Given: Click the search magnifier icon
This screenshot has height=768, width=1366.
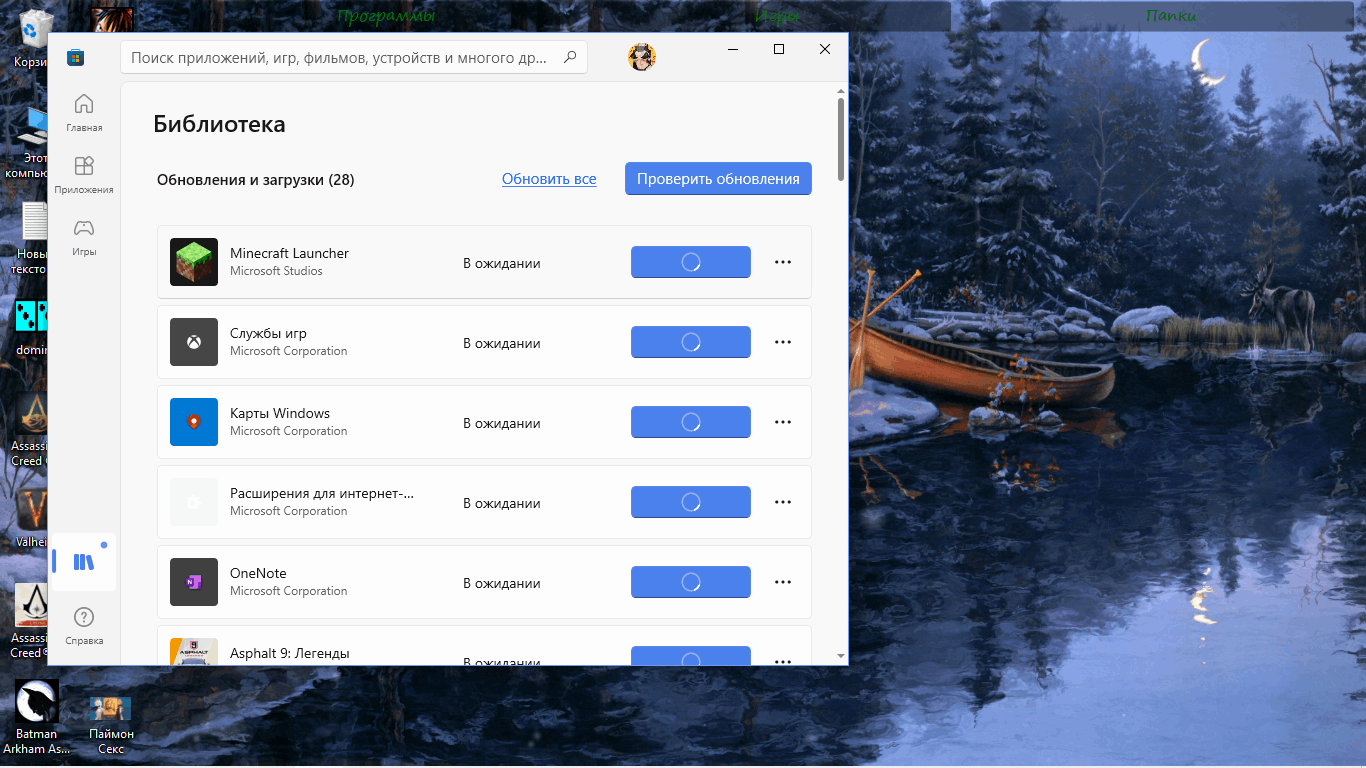Looking at the screenshot, I should coord(570,57).
